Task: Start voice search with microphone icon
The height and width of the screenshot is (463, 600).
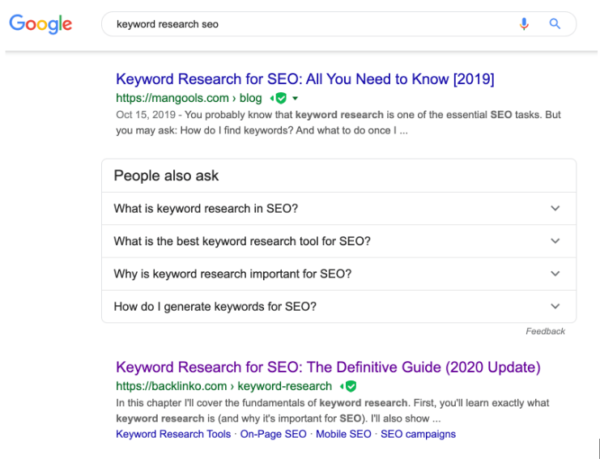Action: click(524, 24)
